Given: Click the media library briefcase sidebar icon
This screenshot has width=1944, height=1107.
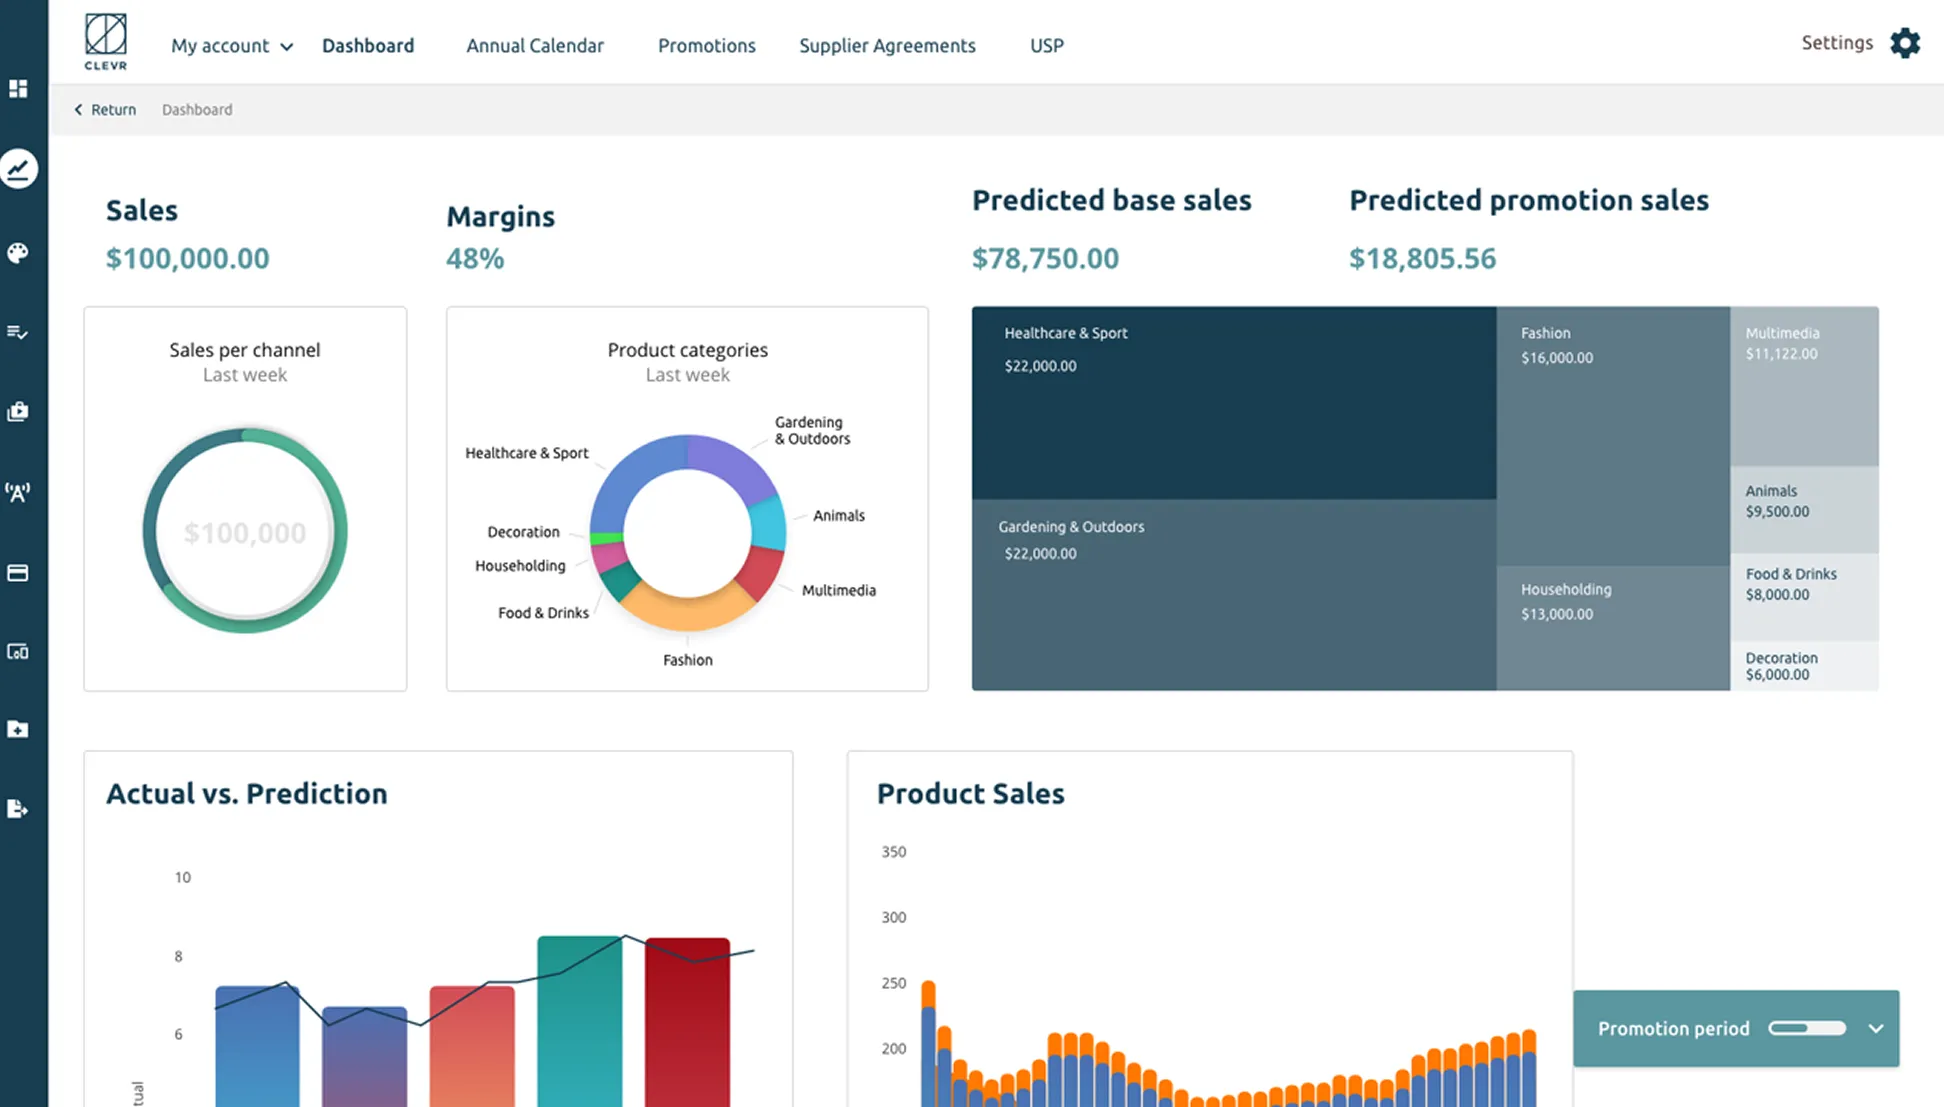Looking at the screenshot, I should tap(18, 412).
